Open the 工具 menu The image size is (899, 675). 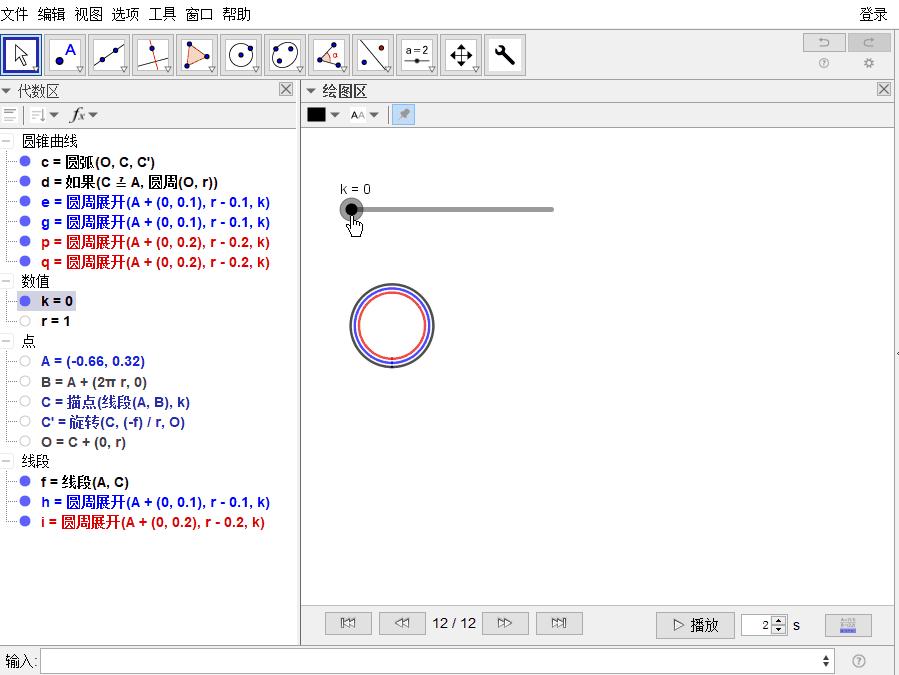pos(162,14)
